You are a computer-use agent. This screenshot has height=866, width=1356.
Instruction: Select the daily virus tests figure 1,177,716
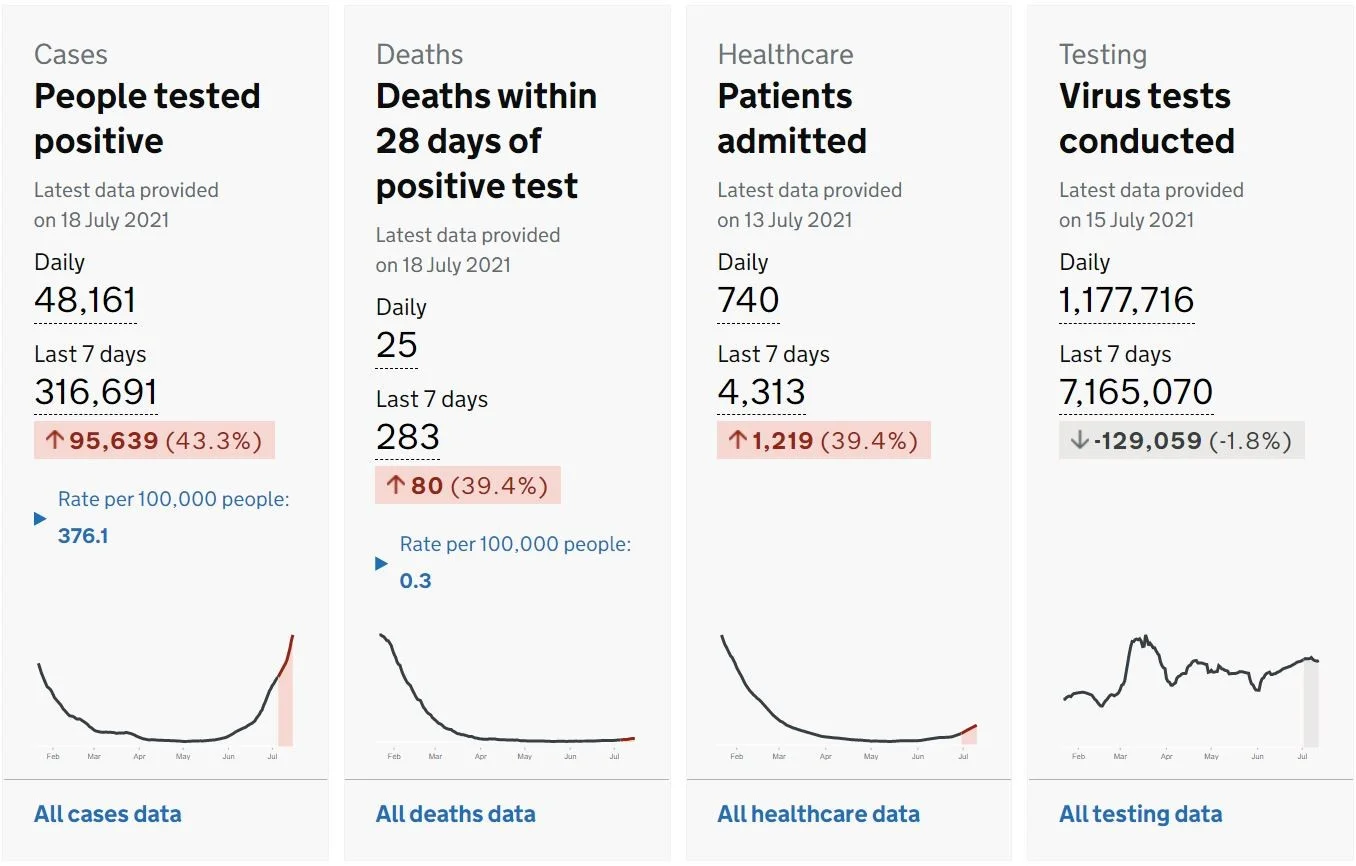(x=1127, y=300)
